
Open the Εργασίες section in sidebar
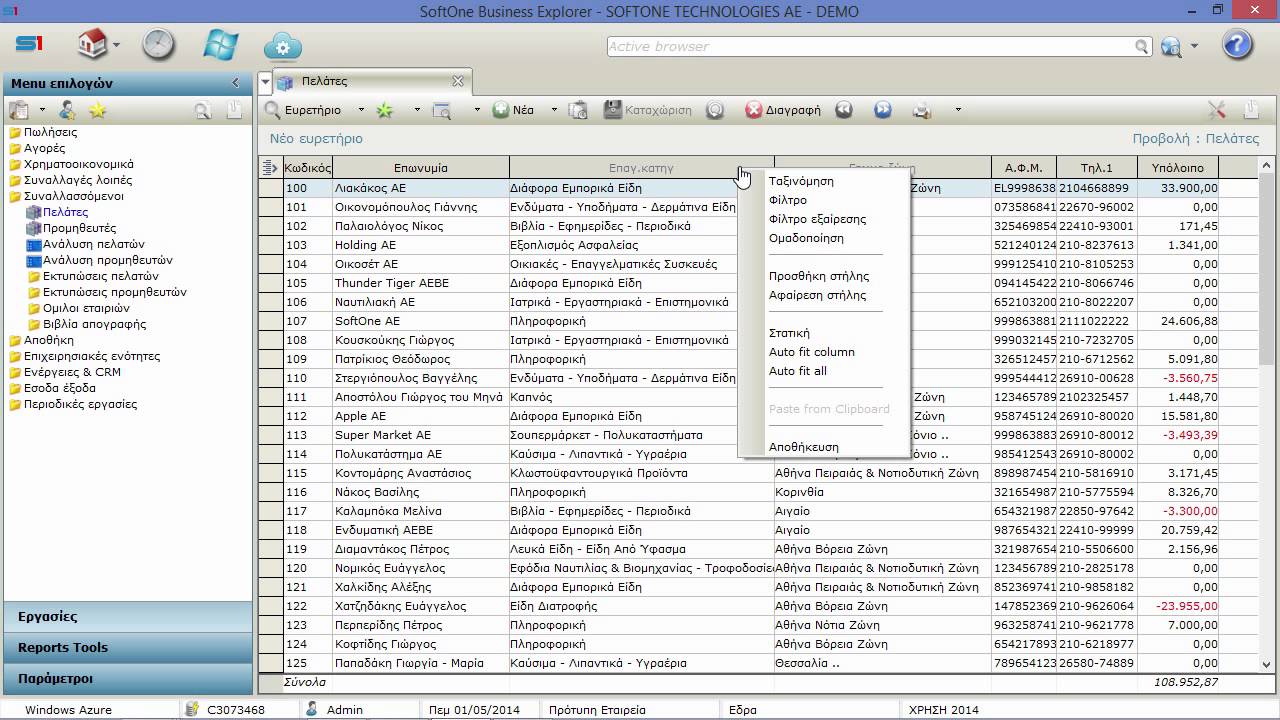click(127, 617)
